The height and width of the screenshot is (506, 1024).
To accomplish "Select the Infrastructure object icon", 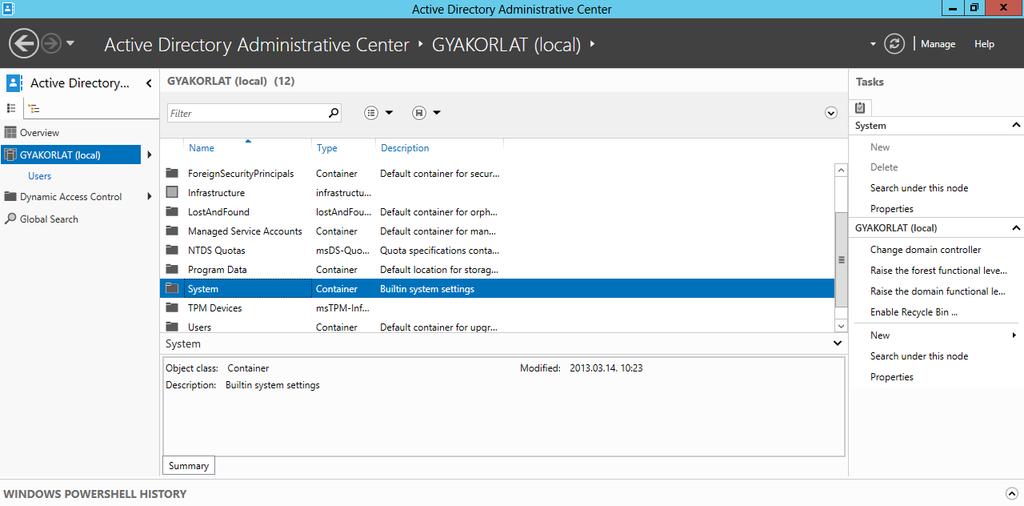I will click(x=172, y=193).
